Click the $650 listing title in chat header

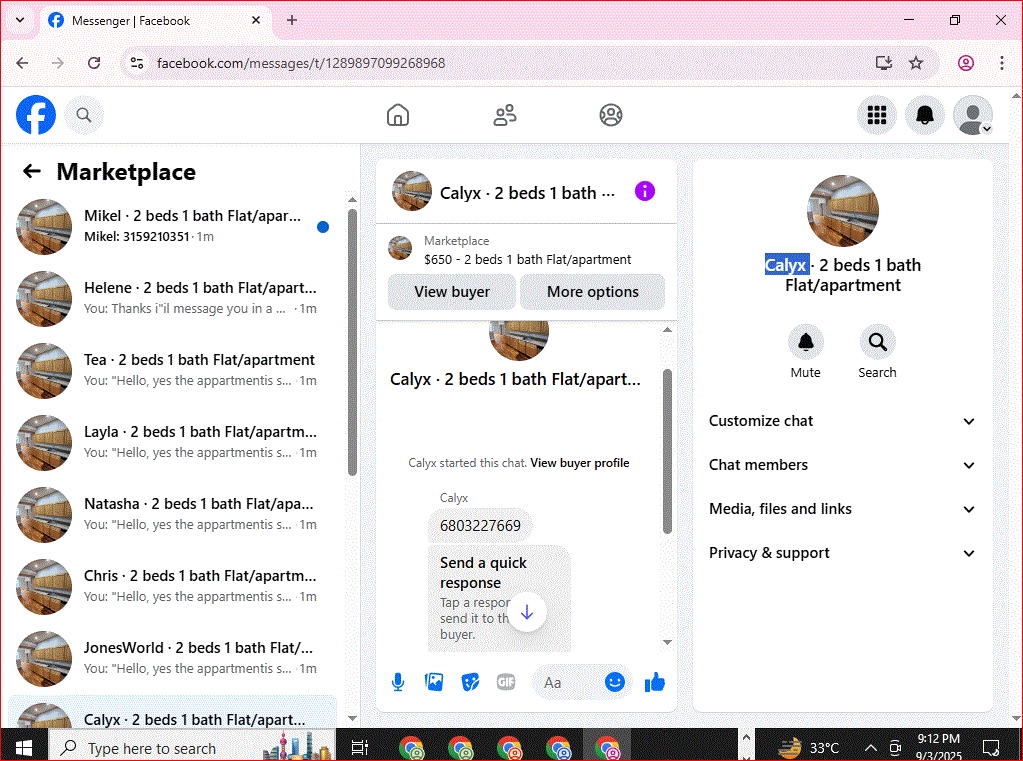click(527, 260)
